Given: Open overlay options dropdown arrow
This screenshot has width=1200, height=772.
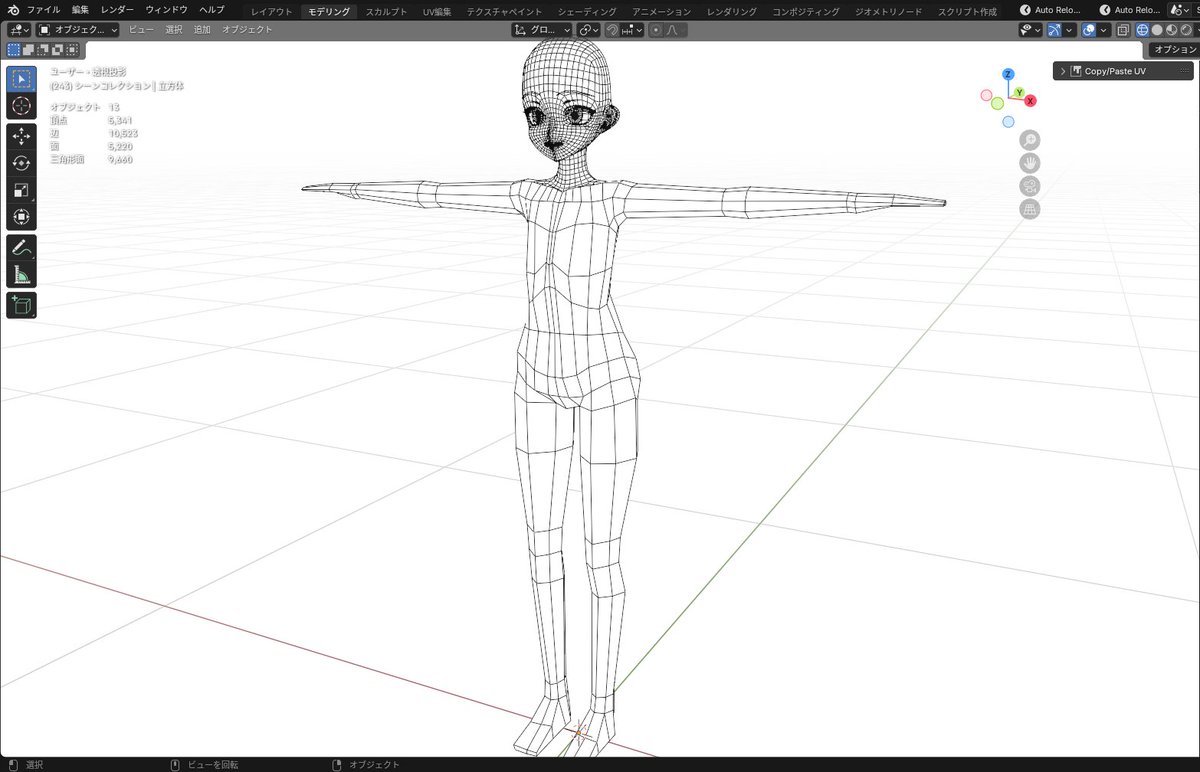Looking at the screenshot, I should click(1105, 30).
